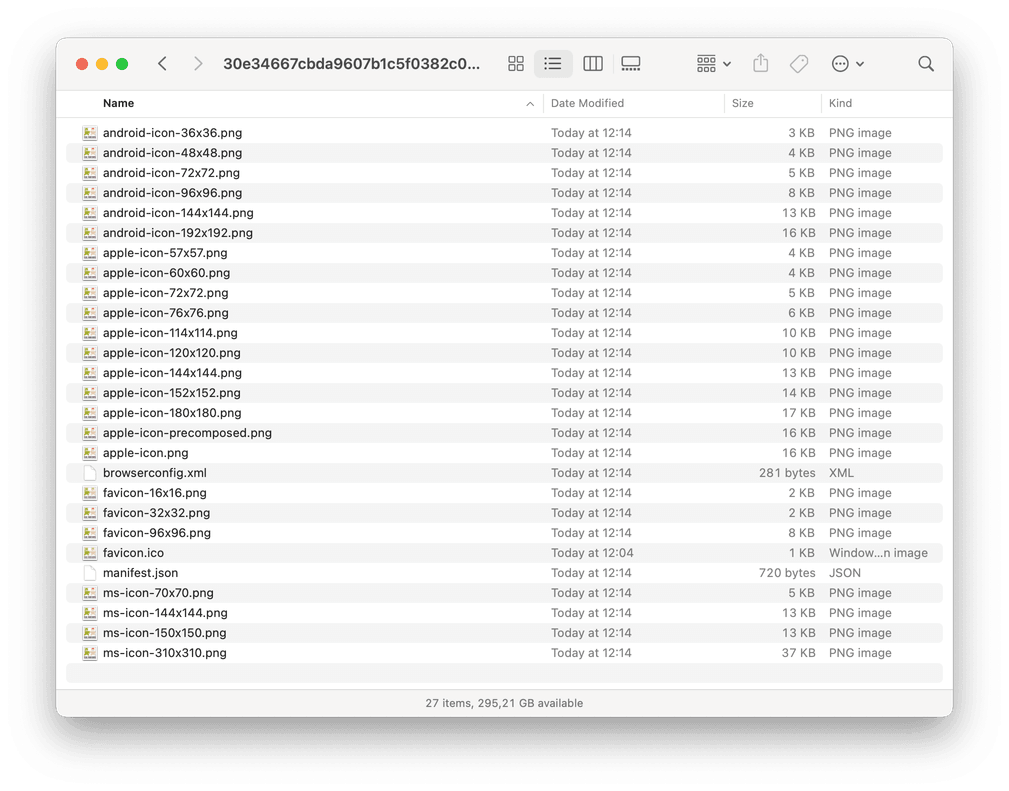
Task: Open manifest.json
Action: pyautogui.click(x=140, y=572)
